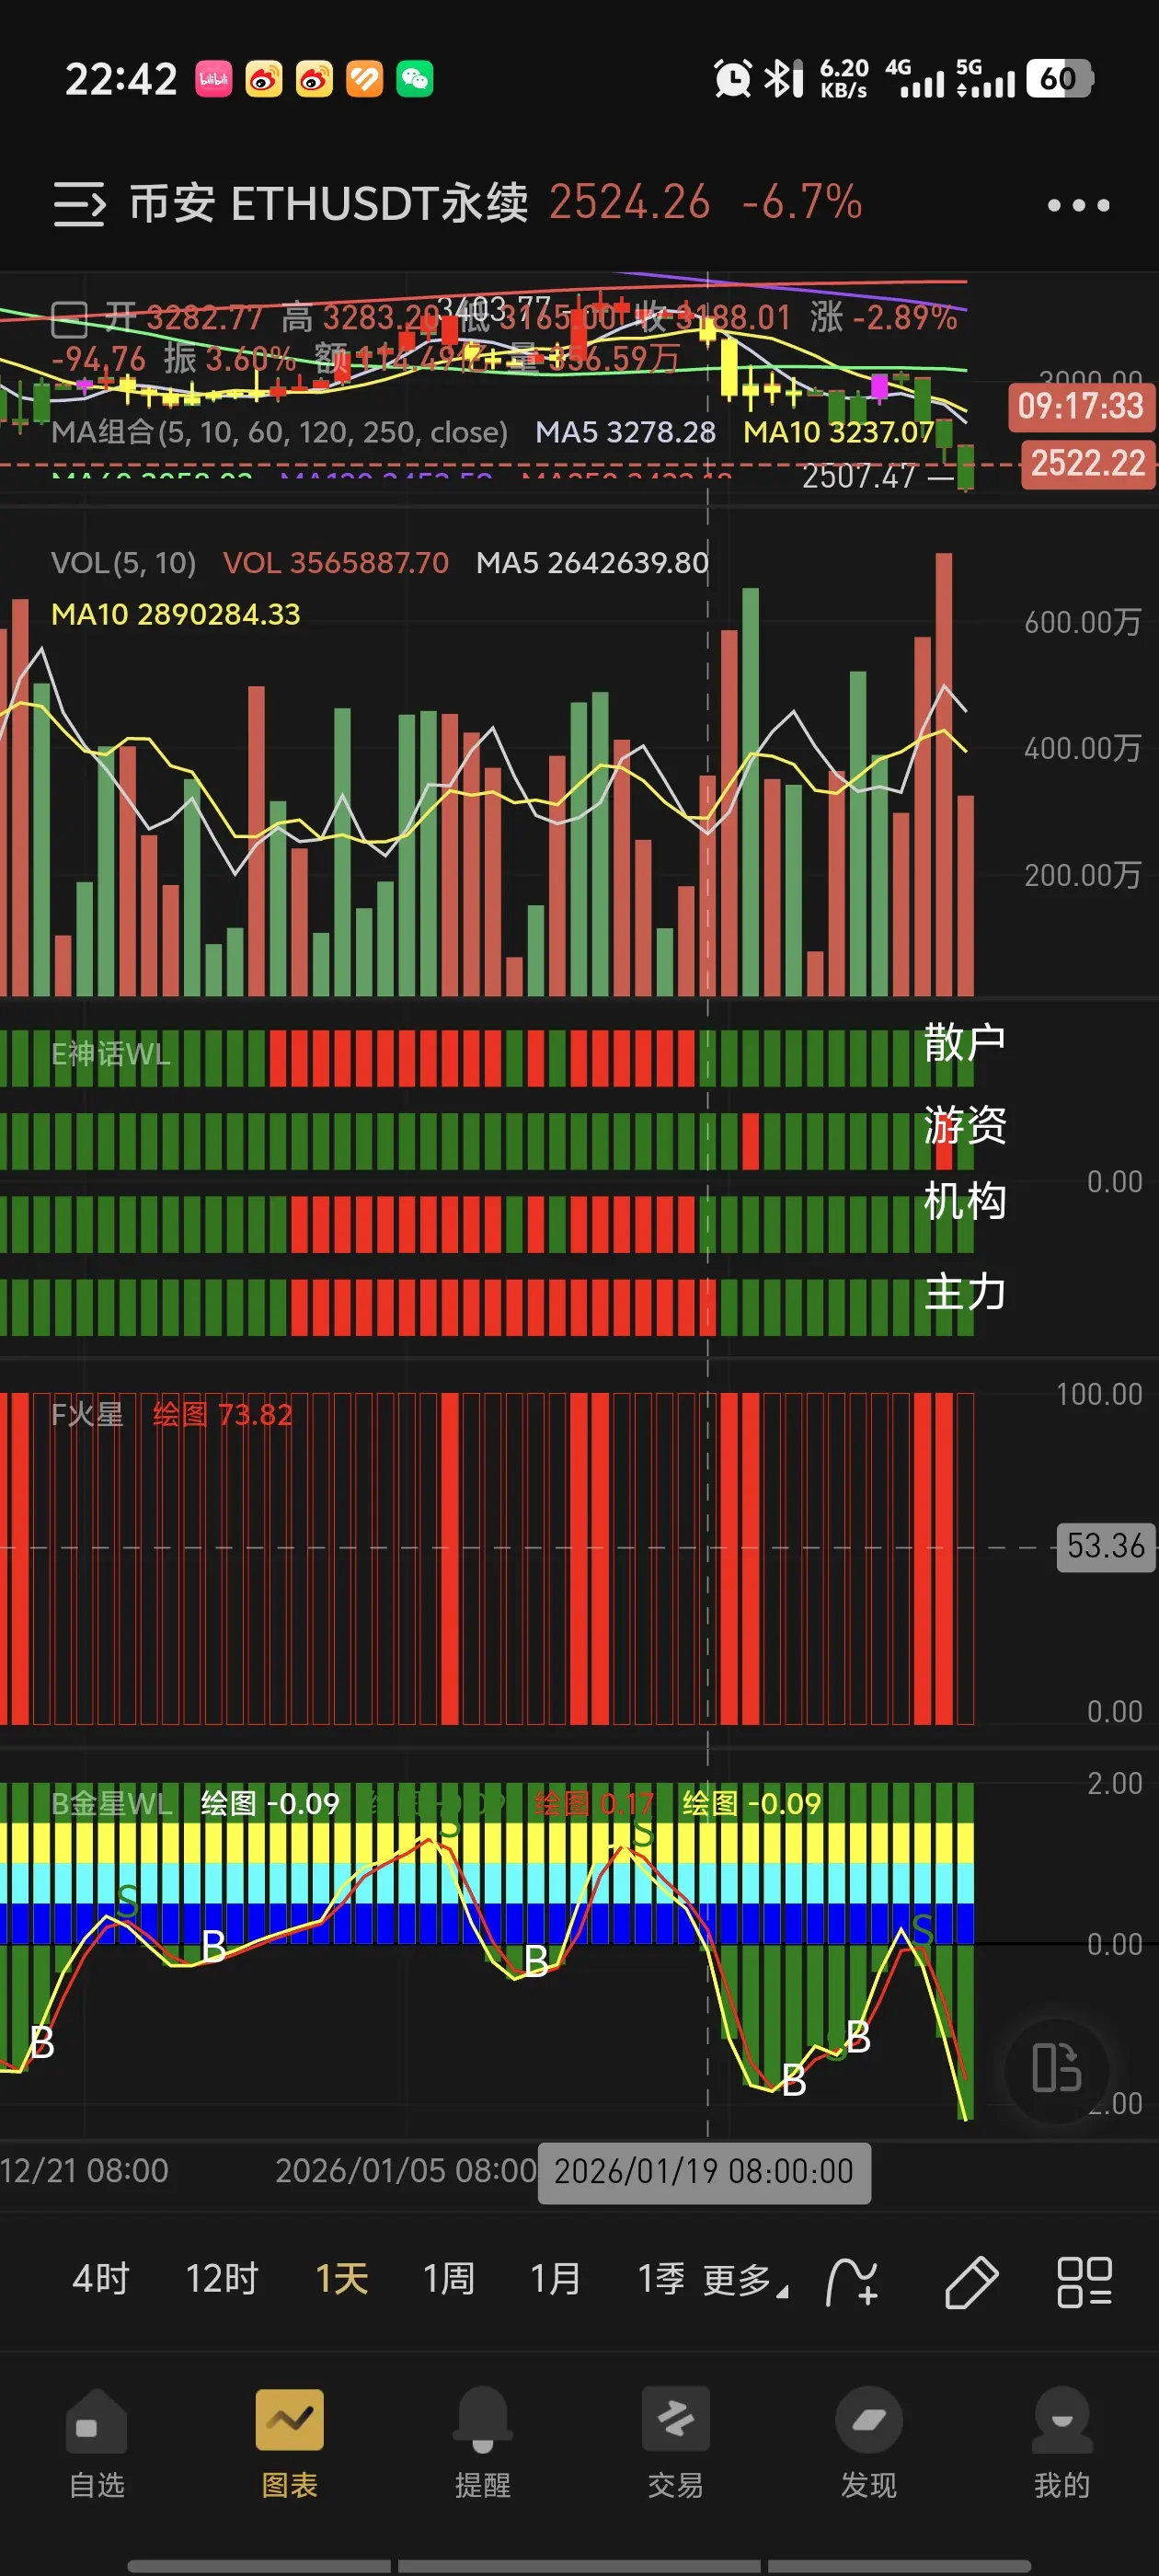
Task: Select the 1季 timeframe
Action: tap(662, 2279)
